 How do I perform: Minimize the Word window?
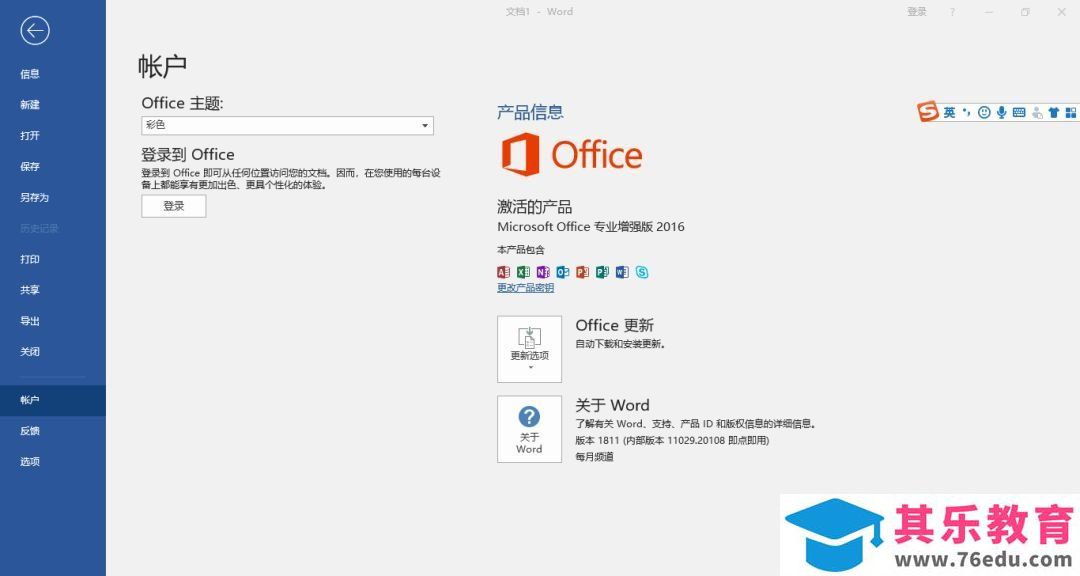coord(989,12)
